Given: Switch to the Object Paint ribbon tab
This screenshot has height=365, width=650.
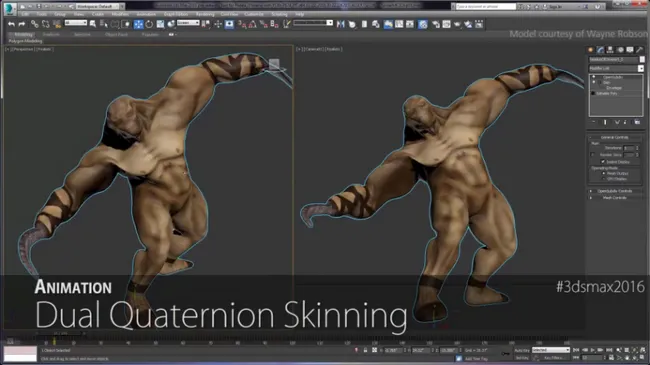Looking at the screenshot, I should 116,34.
